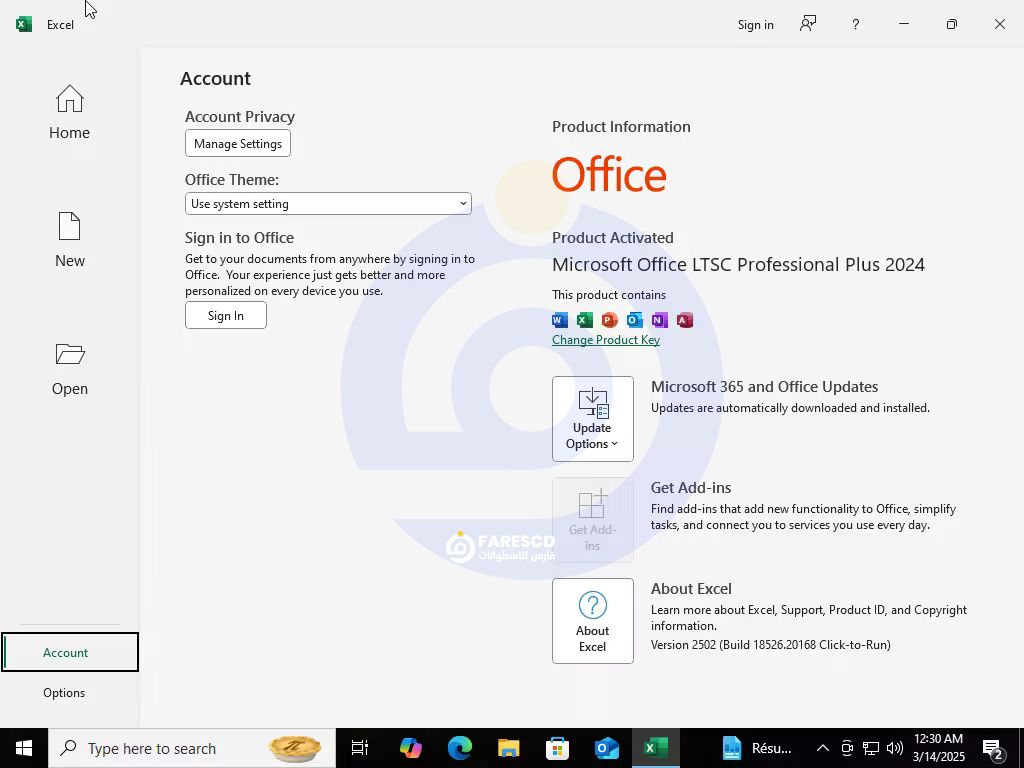The height and width of the screenshot is (768, 1024).
Task: Open the Résu... document in the taskbar
Action: pyautogui.click(x=758, y=748)
